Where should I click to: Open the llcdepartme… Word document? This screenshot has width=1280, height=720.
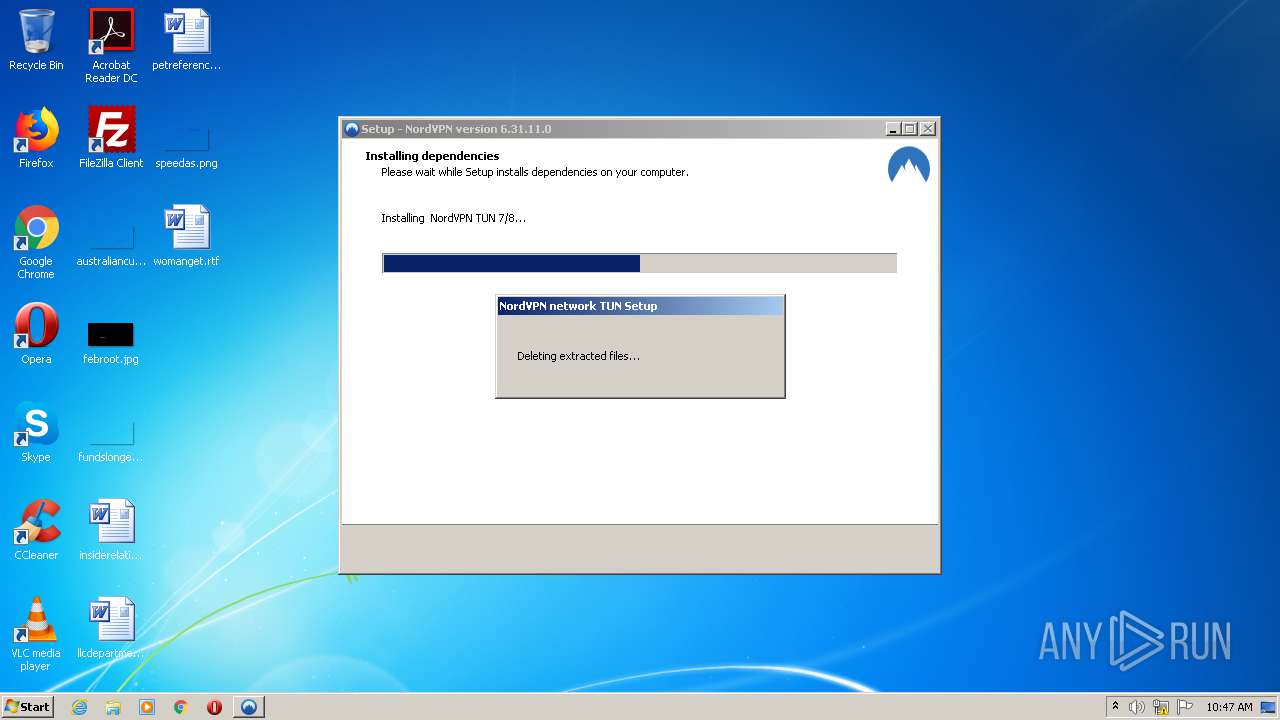111,629
